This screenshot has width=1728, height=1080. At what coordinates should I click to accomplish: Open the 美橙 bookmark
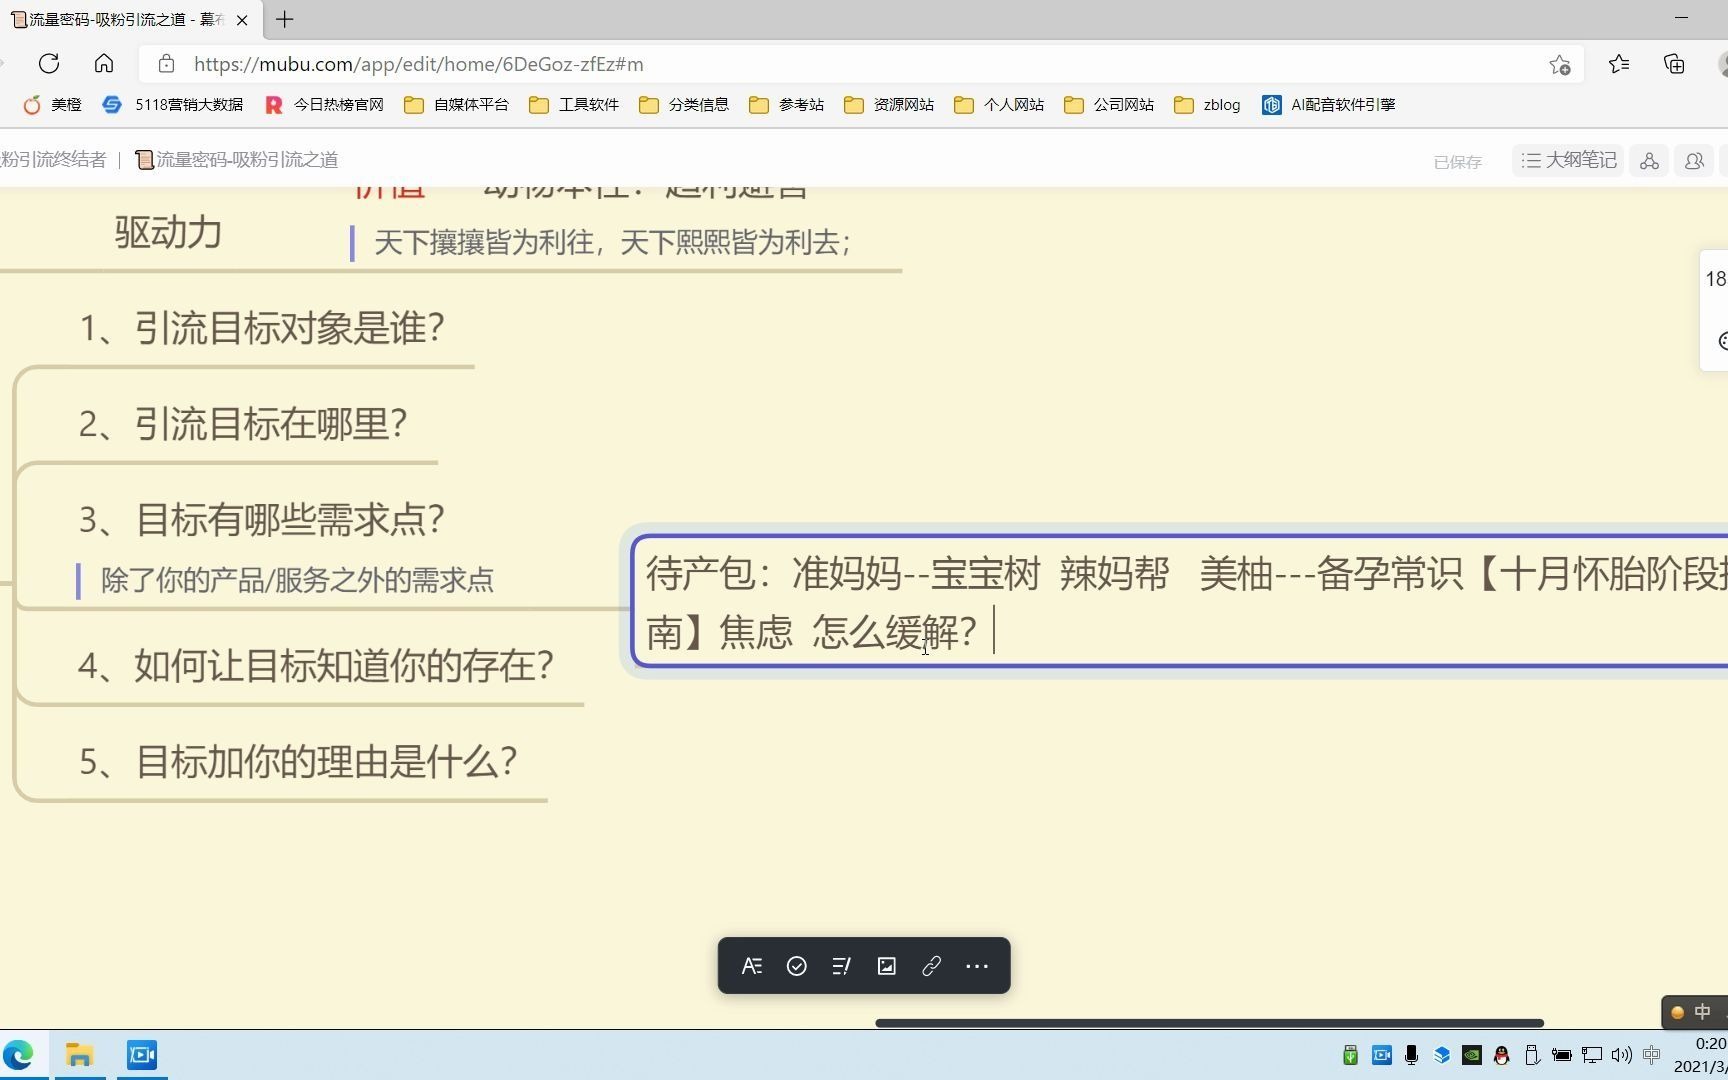[x=53, y=105]
